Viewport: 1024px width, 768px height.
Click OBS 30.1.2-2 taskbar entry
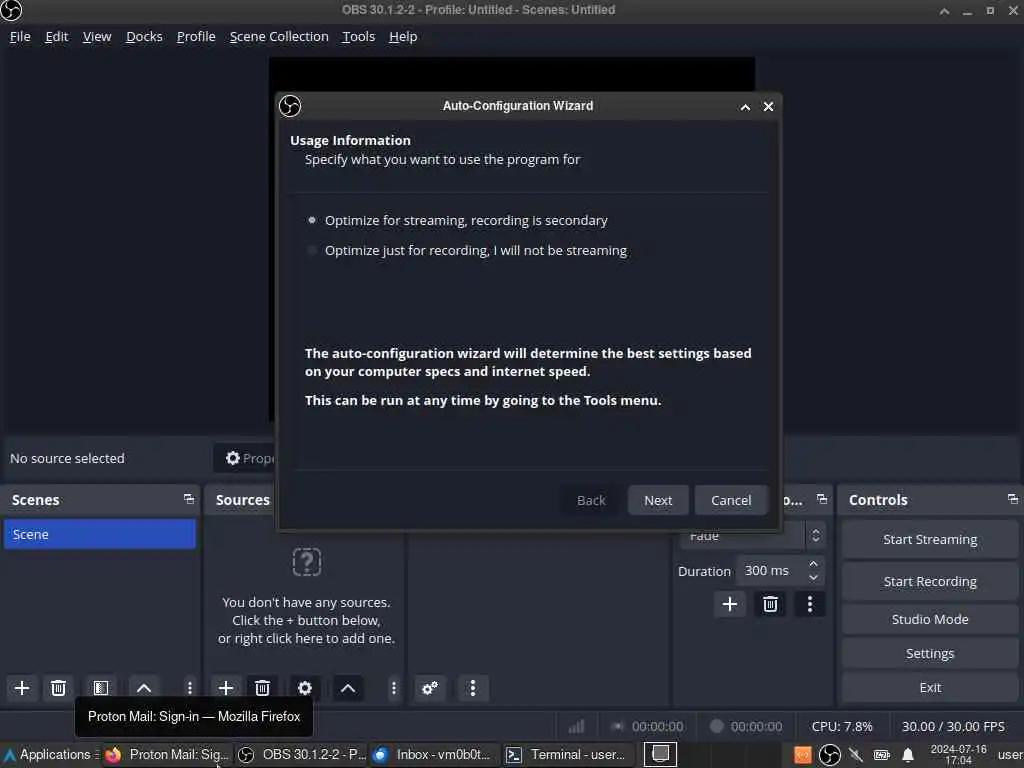click(x=300, y=754)
